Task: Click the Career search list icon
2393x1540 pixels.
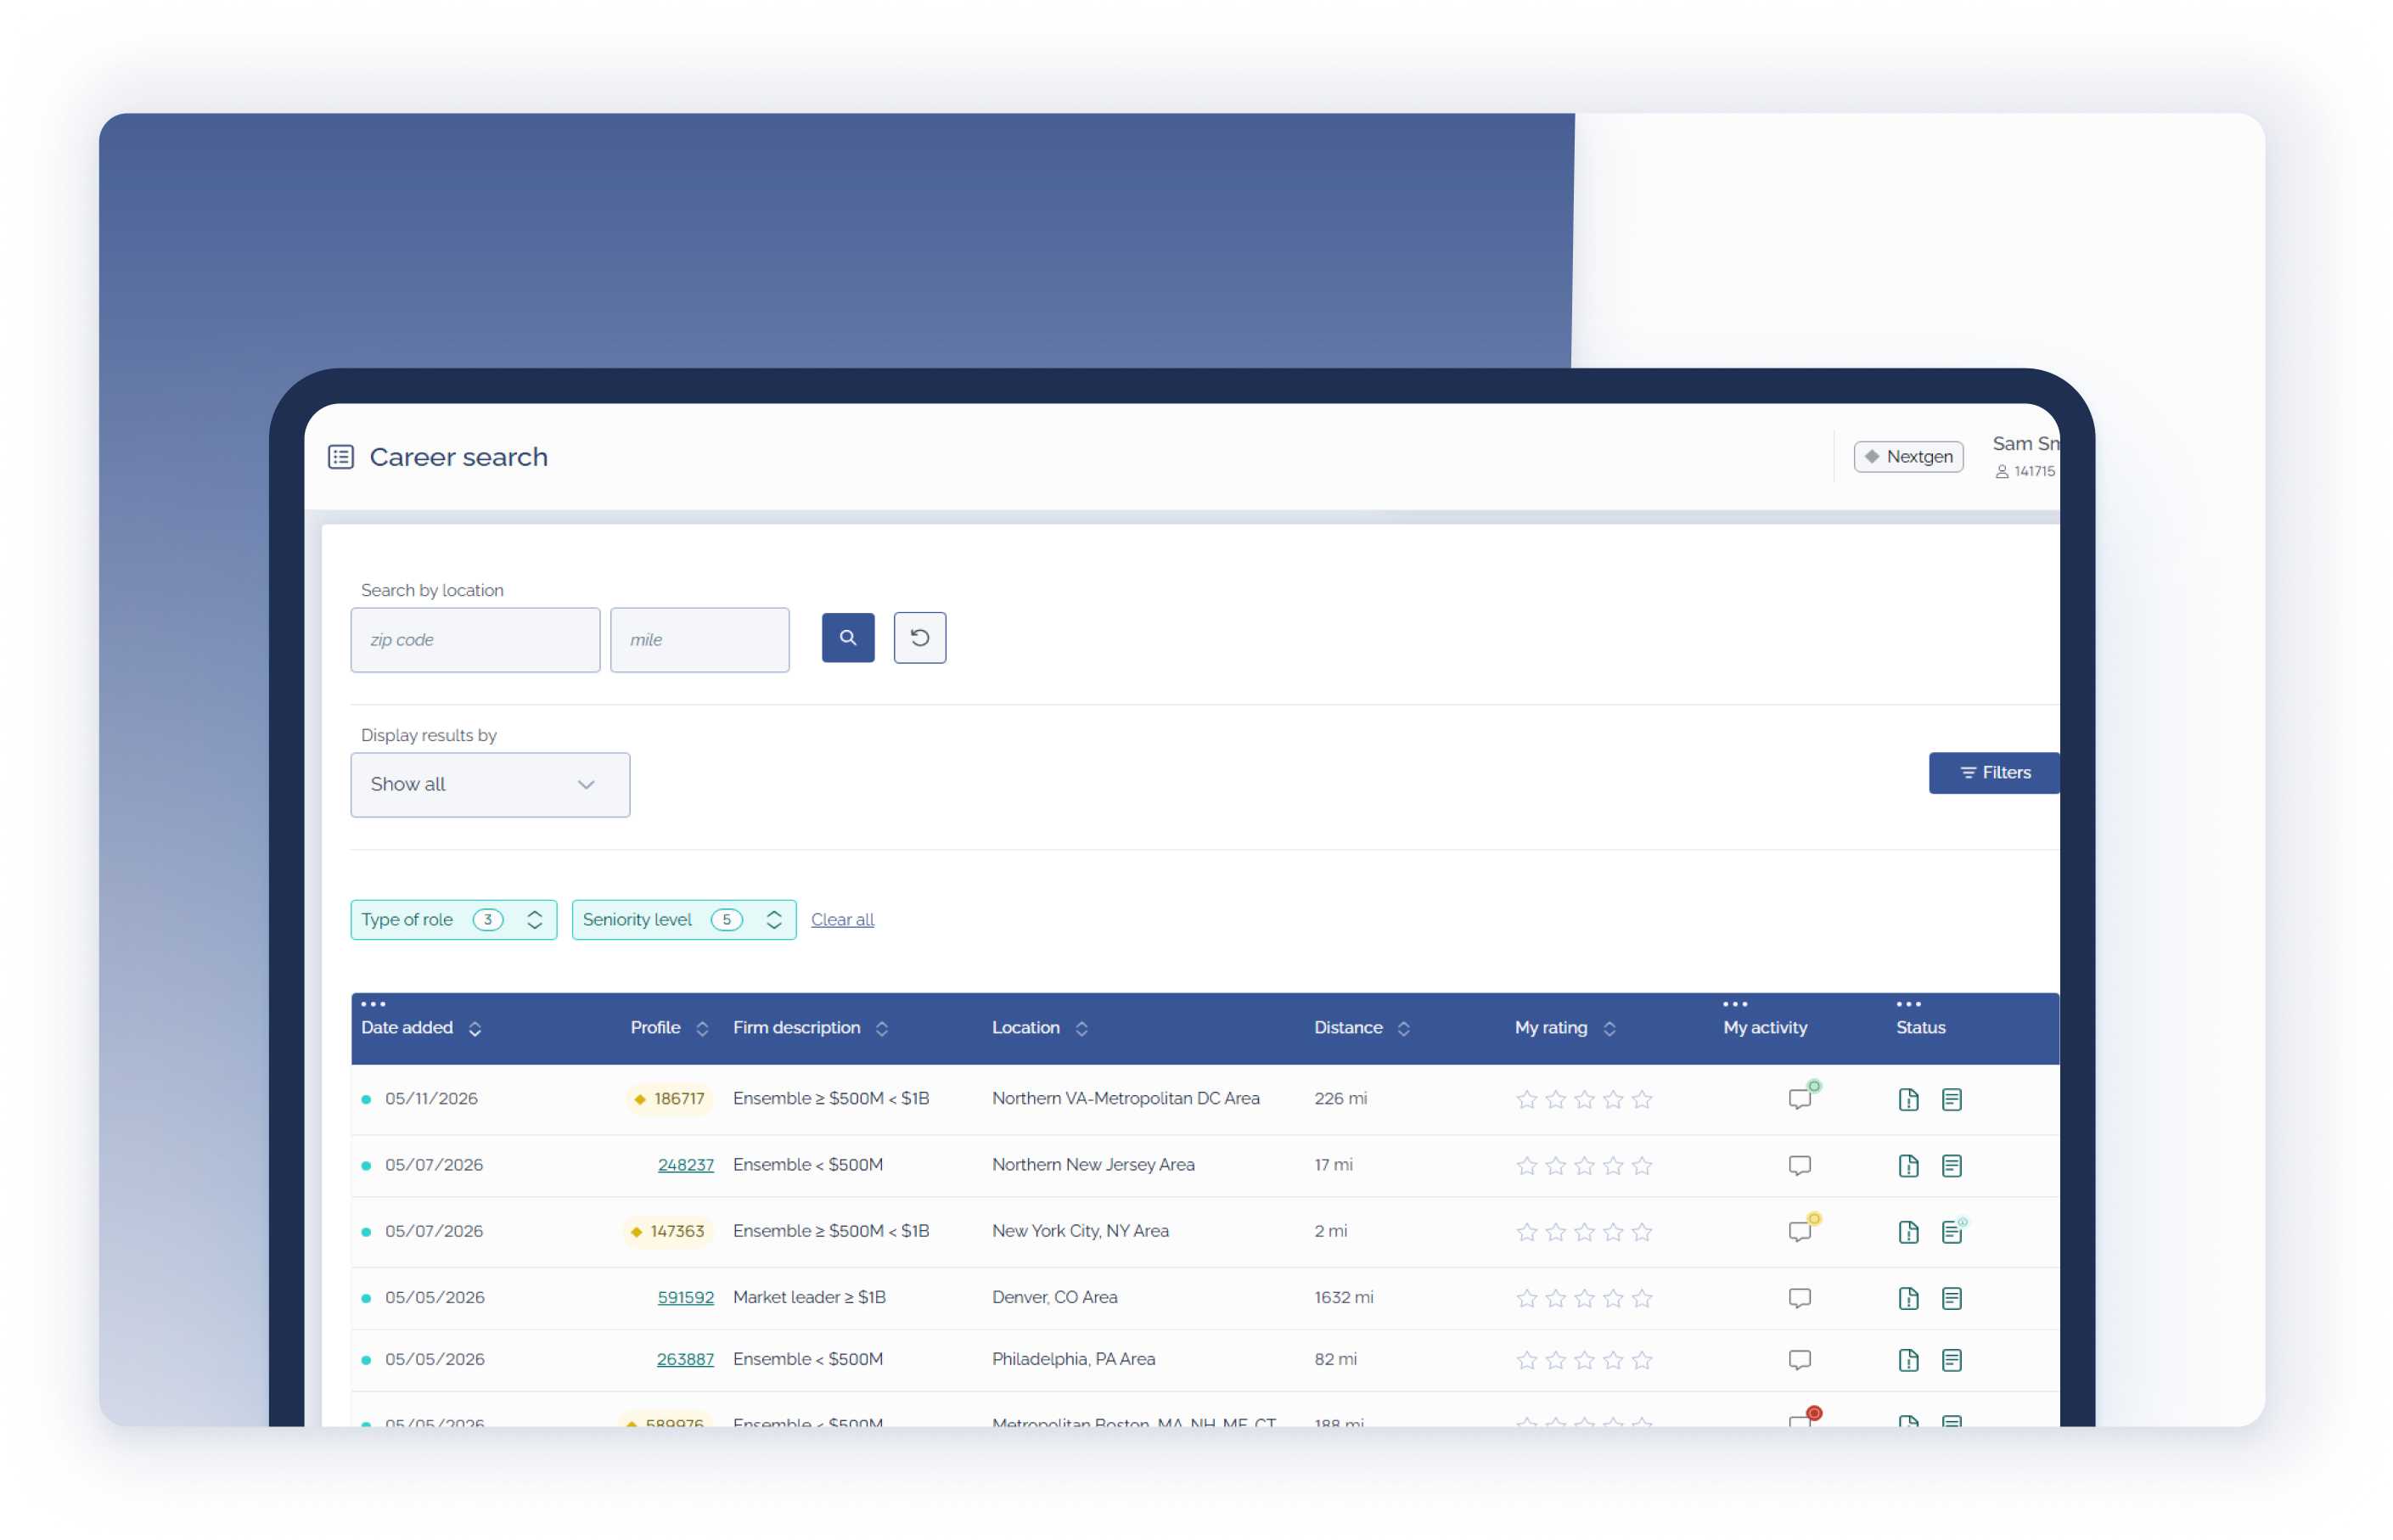Action: pos(341,457)
